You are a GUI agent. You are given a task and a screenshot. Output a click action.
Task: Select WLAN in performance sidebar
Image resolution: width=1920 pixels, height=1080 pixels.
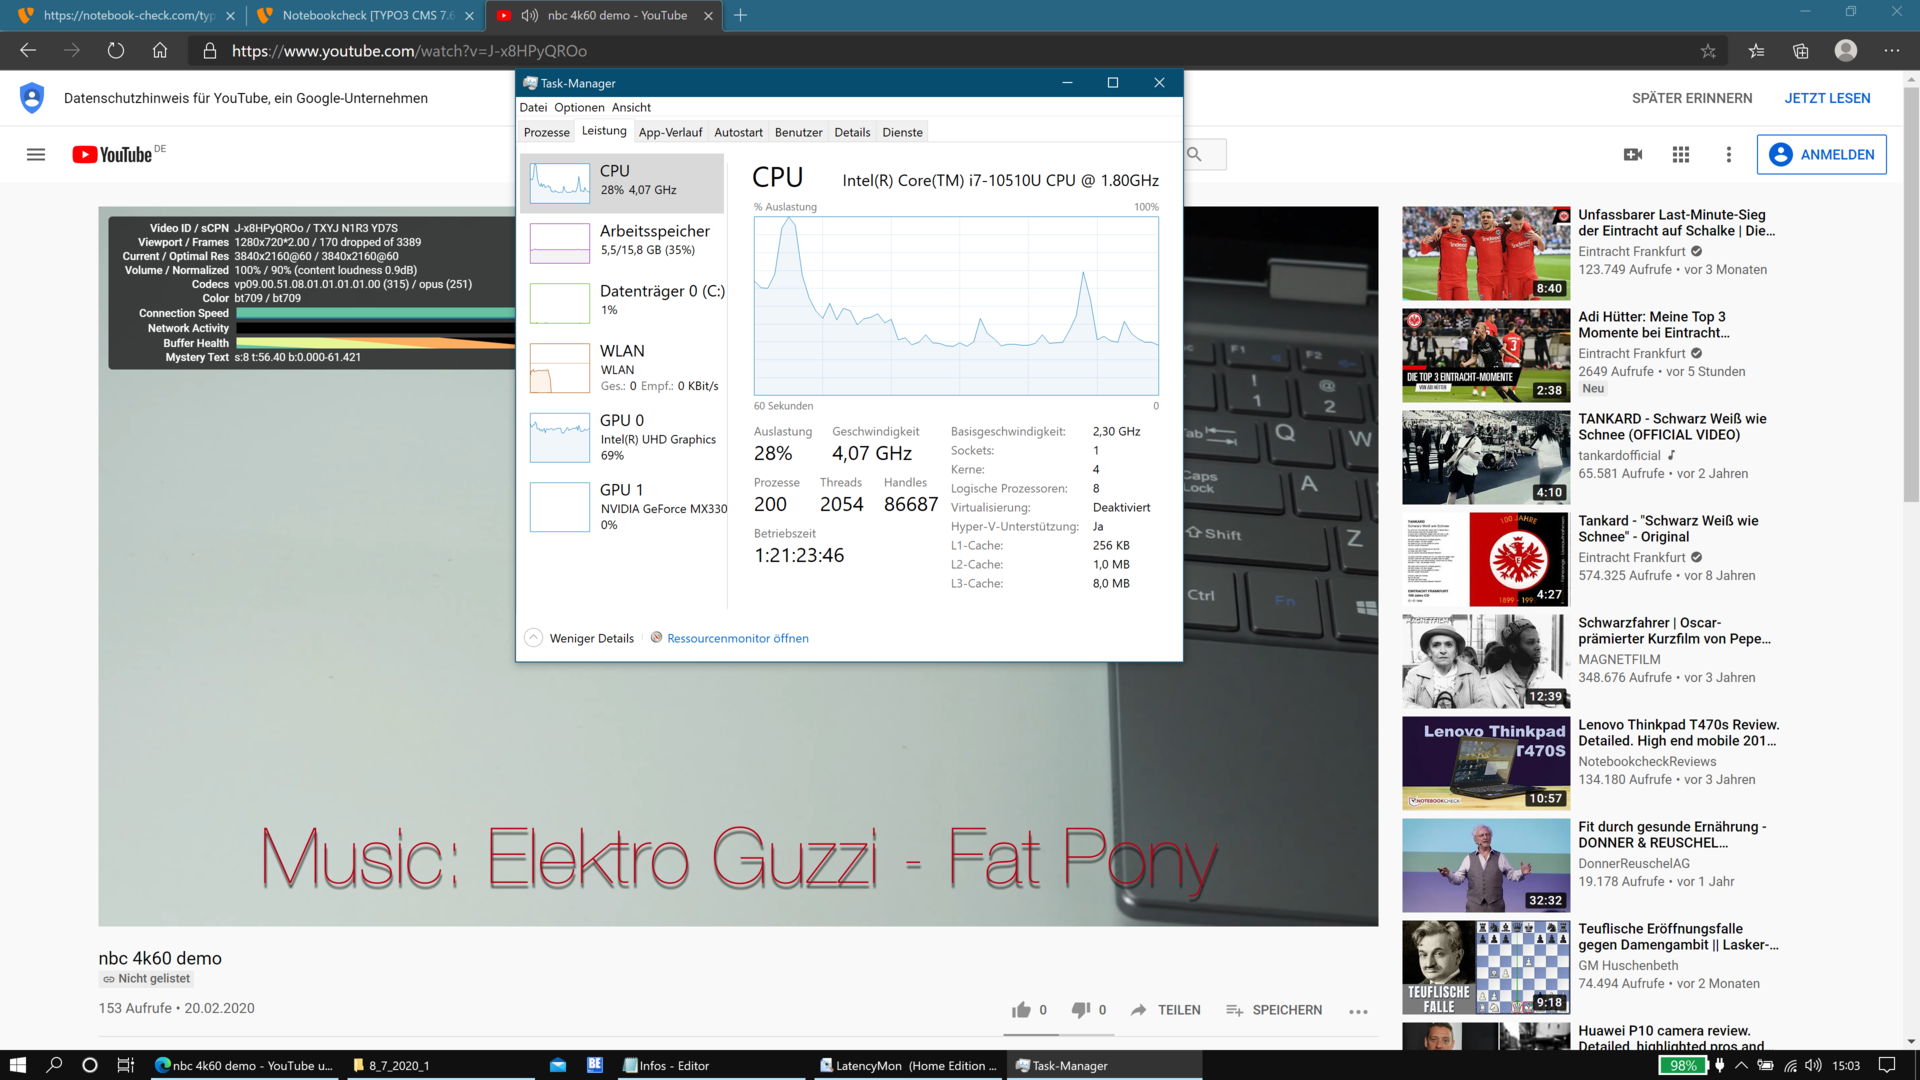pos(622,367)
